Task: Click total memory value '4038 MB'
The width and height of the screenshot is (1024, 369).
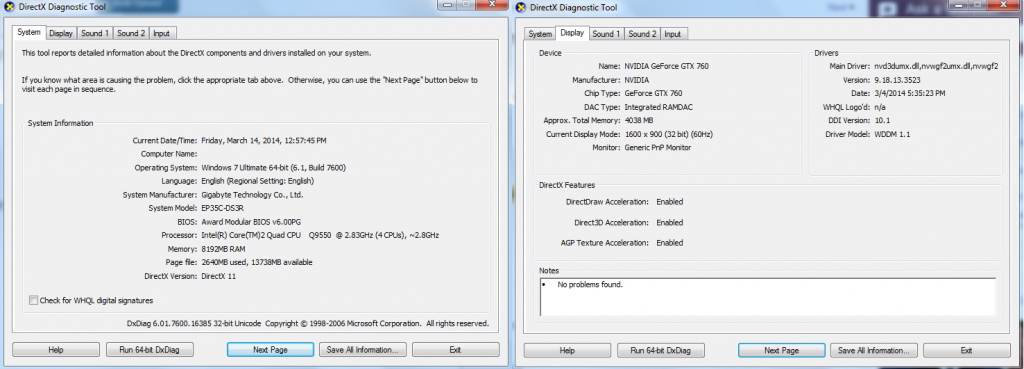Action: (639, 121)
